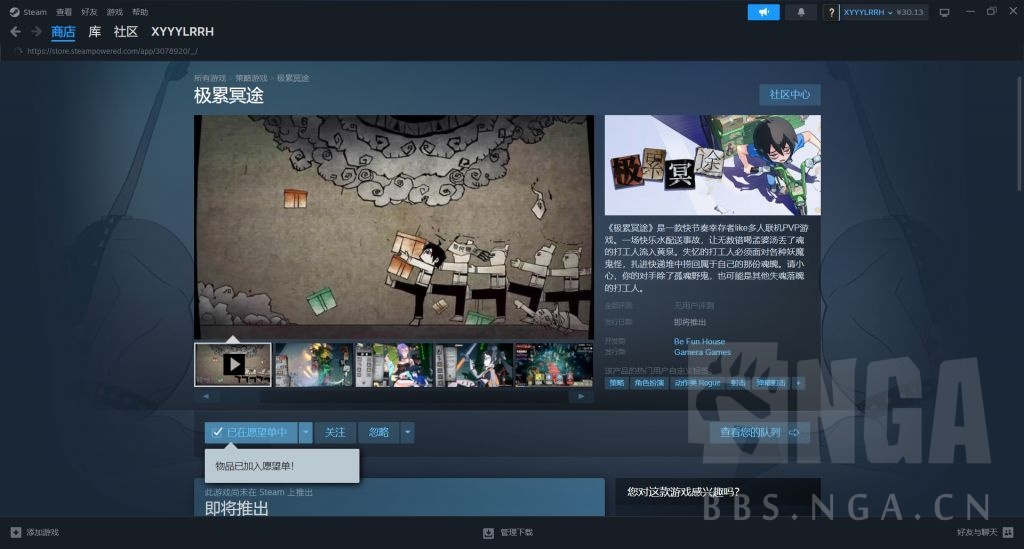Click the main game trailer video
This screenshot has height=549, width=1024.
394,227
